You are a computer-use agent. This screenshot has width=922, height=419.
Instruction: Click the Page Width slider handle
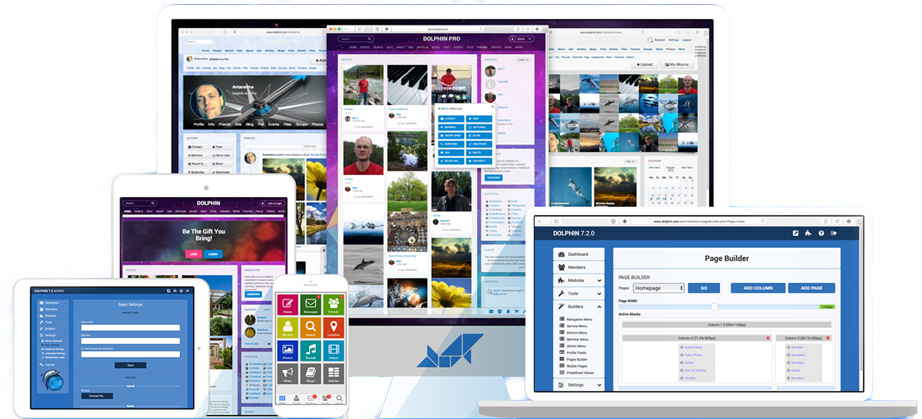coord(714,307)
